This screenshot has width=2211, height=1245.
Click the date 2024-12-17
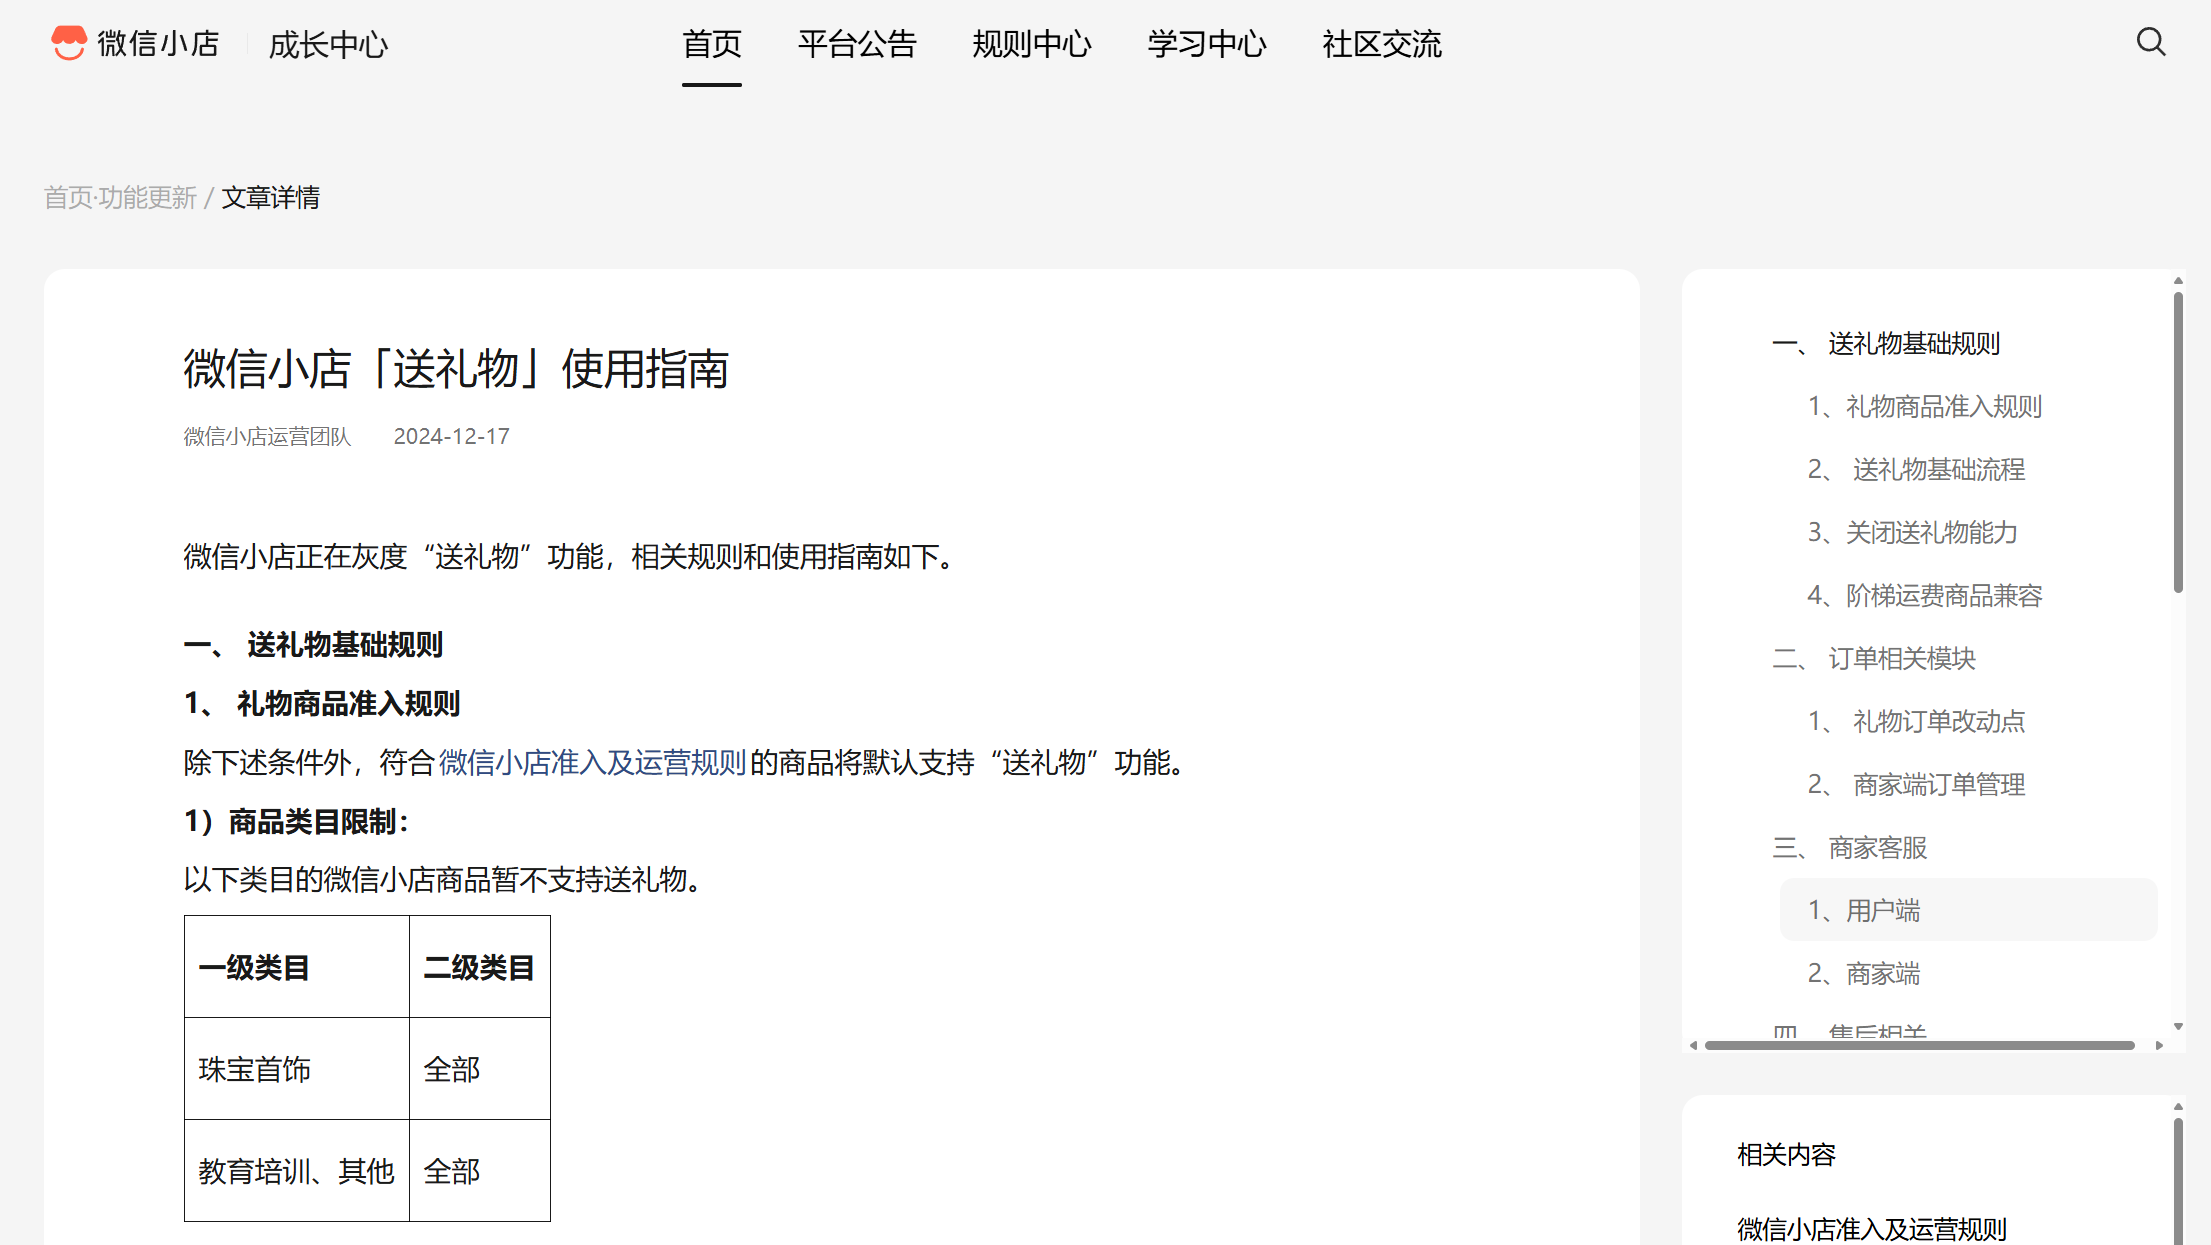click(x=451, y=437)
